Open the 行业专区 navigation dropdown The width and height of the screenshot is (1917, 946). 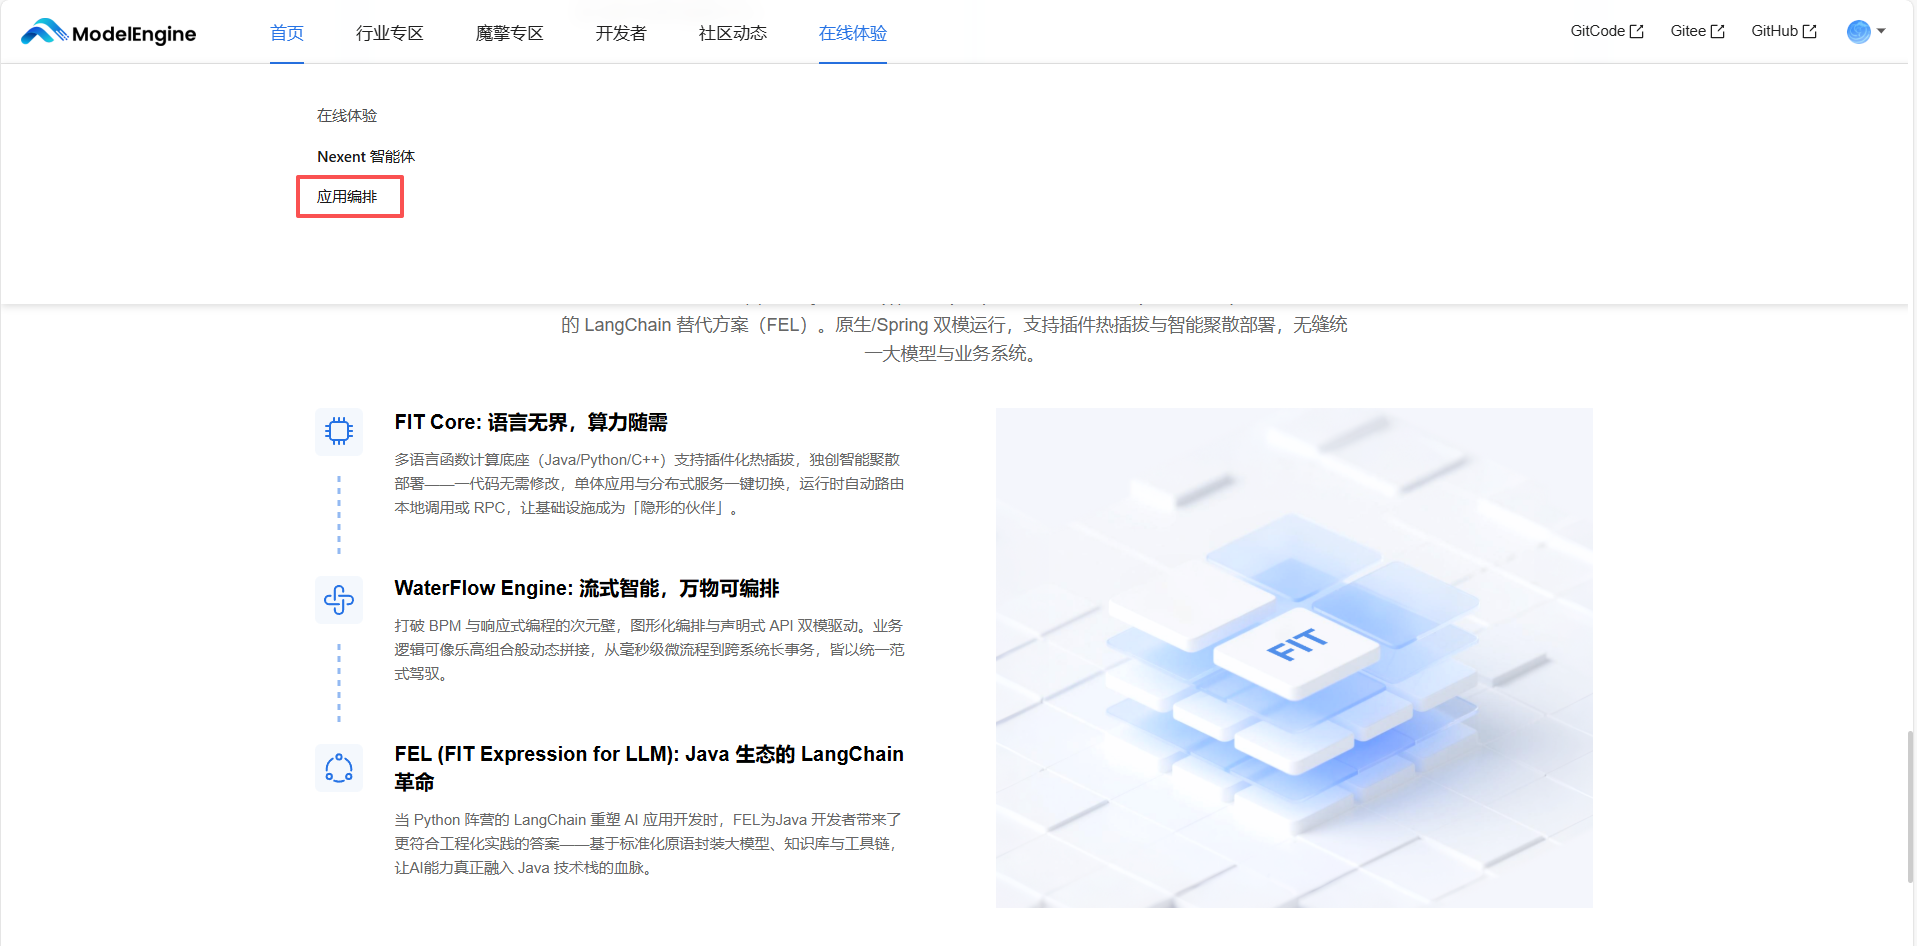pyautogui.click(x=389, y=33)
